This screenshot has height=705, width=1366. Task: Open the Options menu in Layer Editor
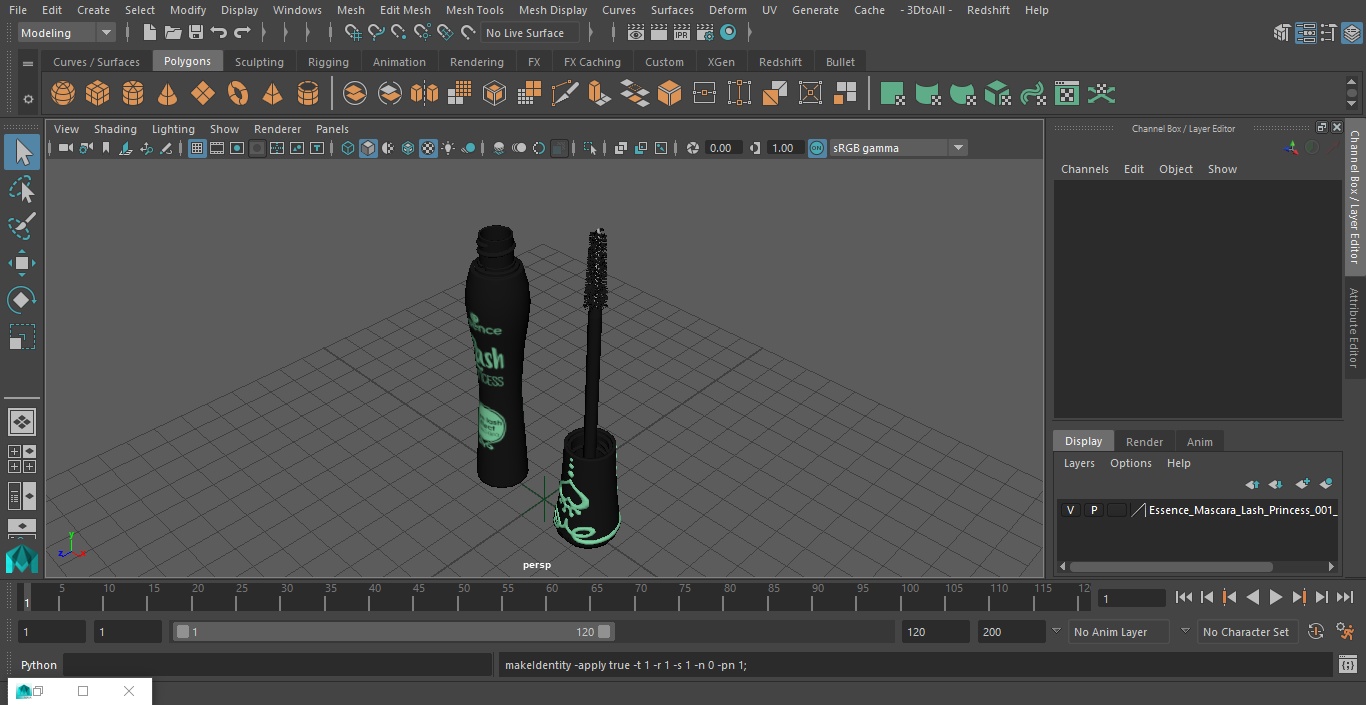[x=1131, y=463]
